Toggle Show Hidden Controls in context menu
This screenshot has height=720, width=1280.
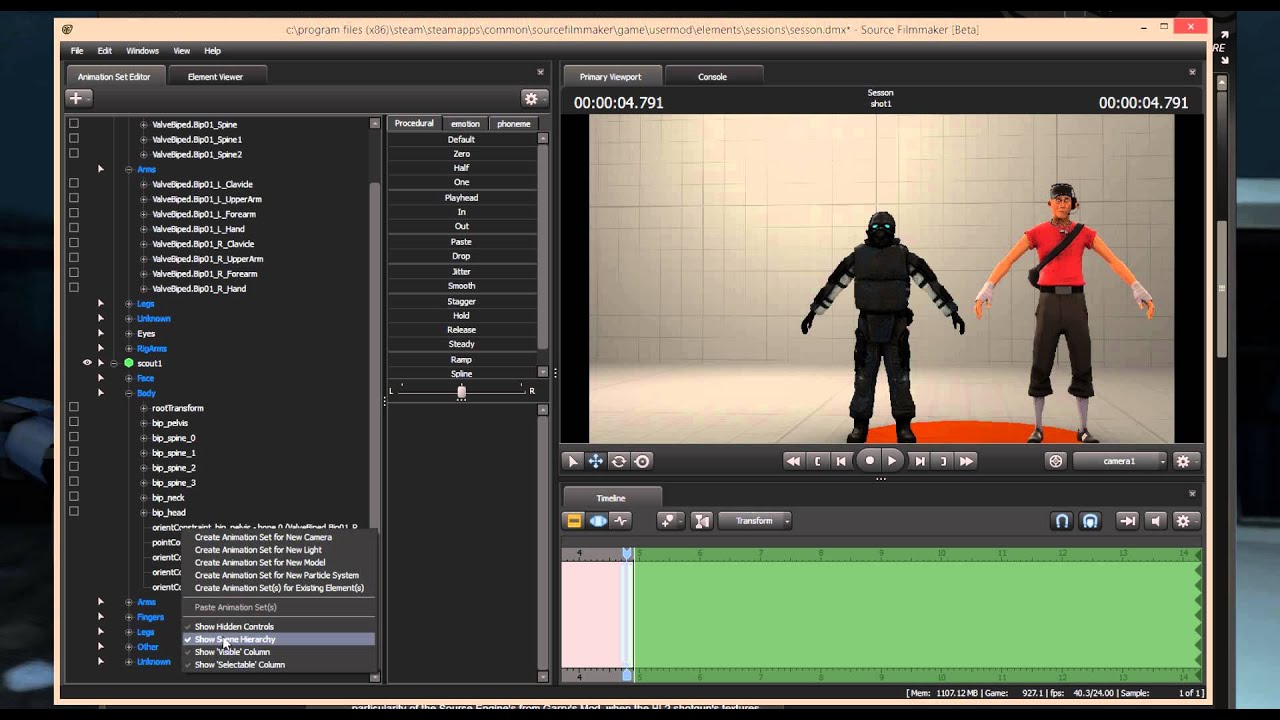(x=278, y=627)
